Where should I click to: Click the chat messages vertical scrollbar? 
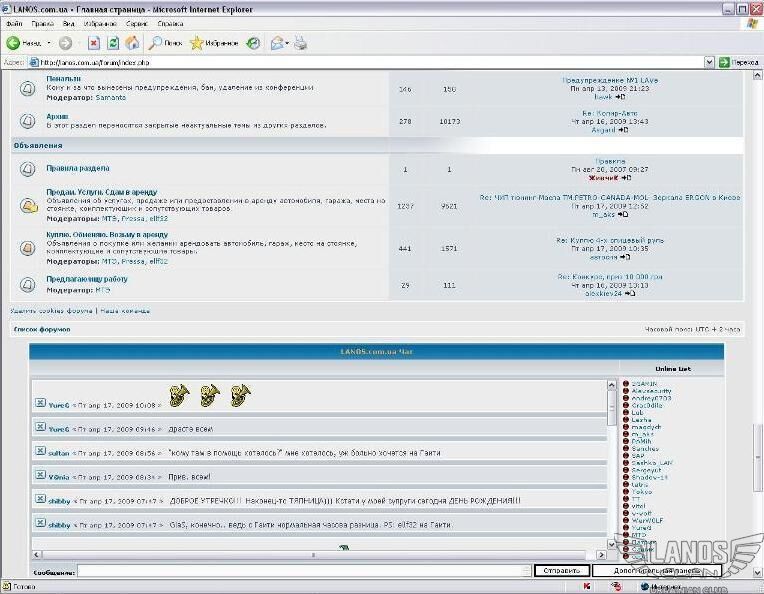(612, 465)
